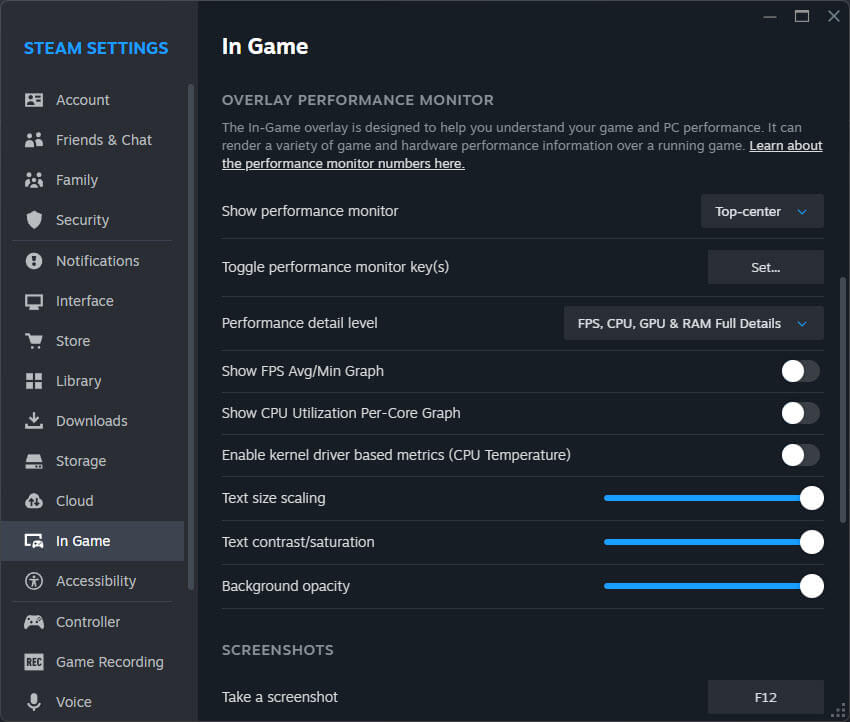Switch to the Accessibility settings page
Image resolution: width=850 pixels, height=722 pixels.
(95, 581)
